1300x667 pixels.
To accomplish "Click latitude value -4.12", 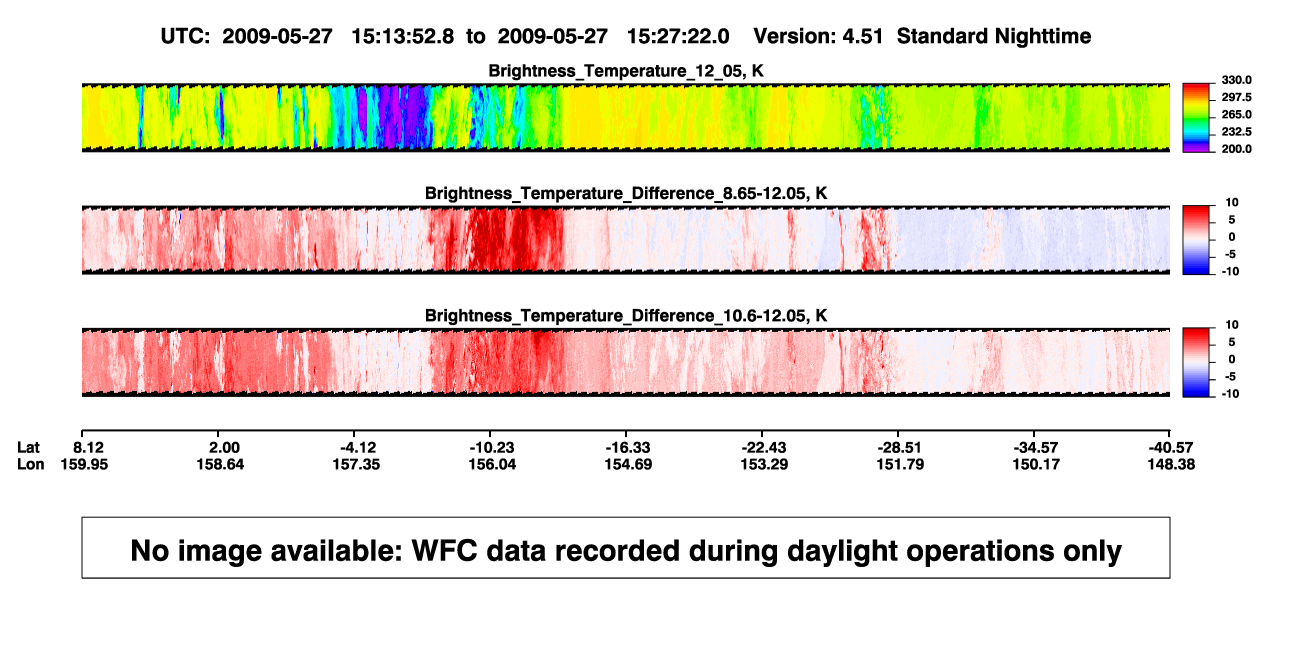I will point(358,447).
